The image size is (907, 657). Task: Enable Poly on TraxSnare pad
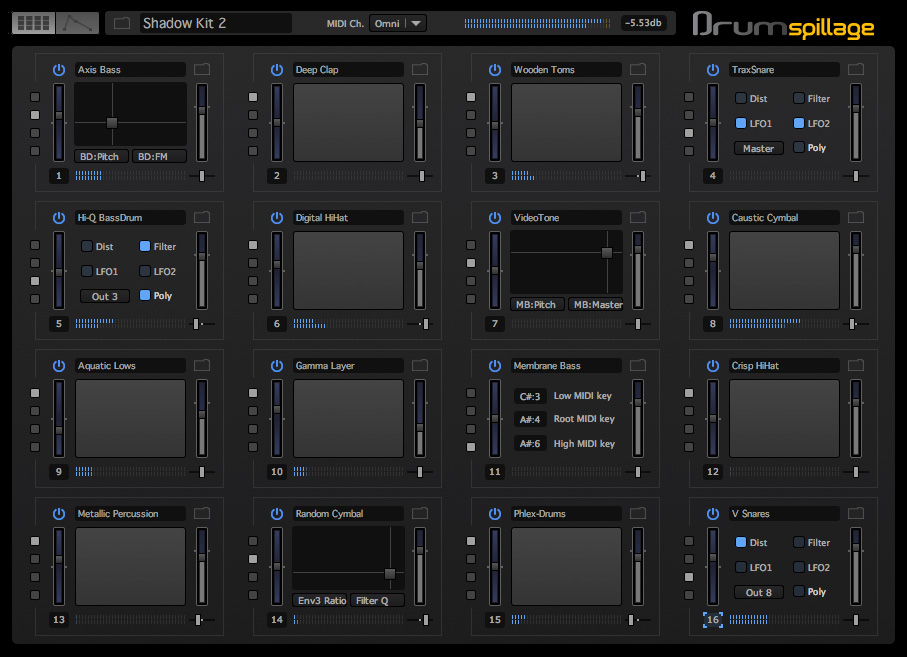[799, 147]
